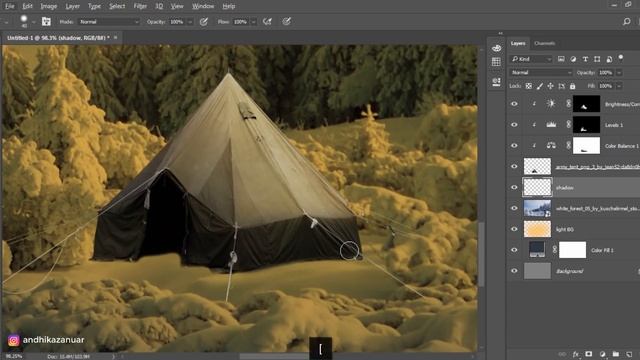This screenshot has width=640, height=360.
Task: Close the Untitled-1 document tab
Action: click(x=116, y=38)
